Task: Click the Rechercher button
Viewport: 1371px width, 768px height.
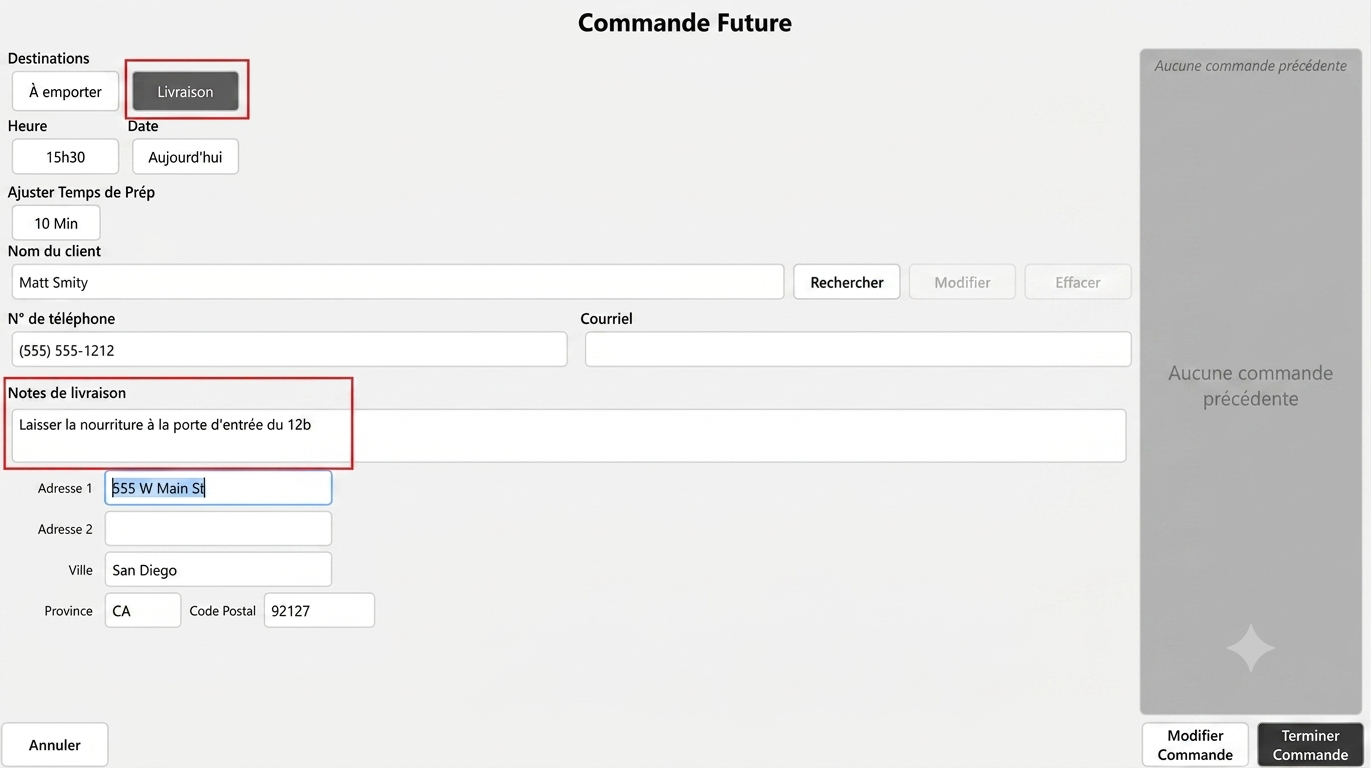Action: 847,282
